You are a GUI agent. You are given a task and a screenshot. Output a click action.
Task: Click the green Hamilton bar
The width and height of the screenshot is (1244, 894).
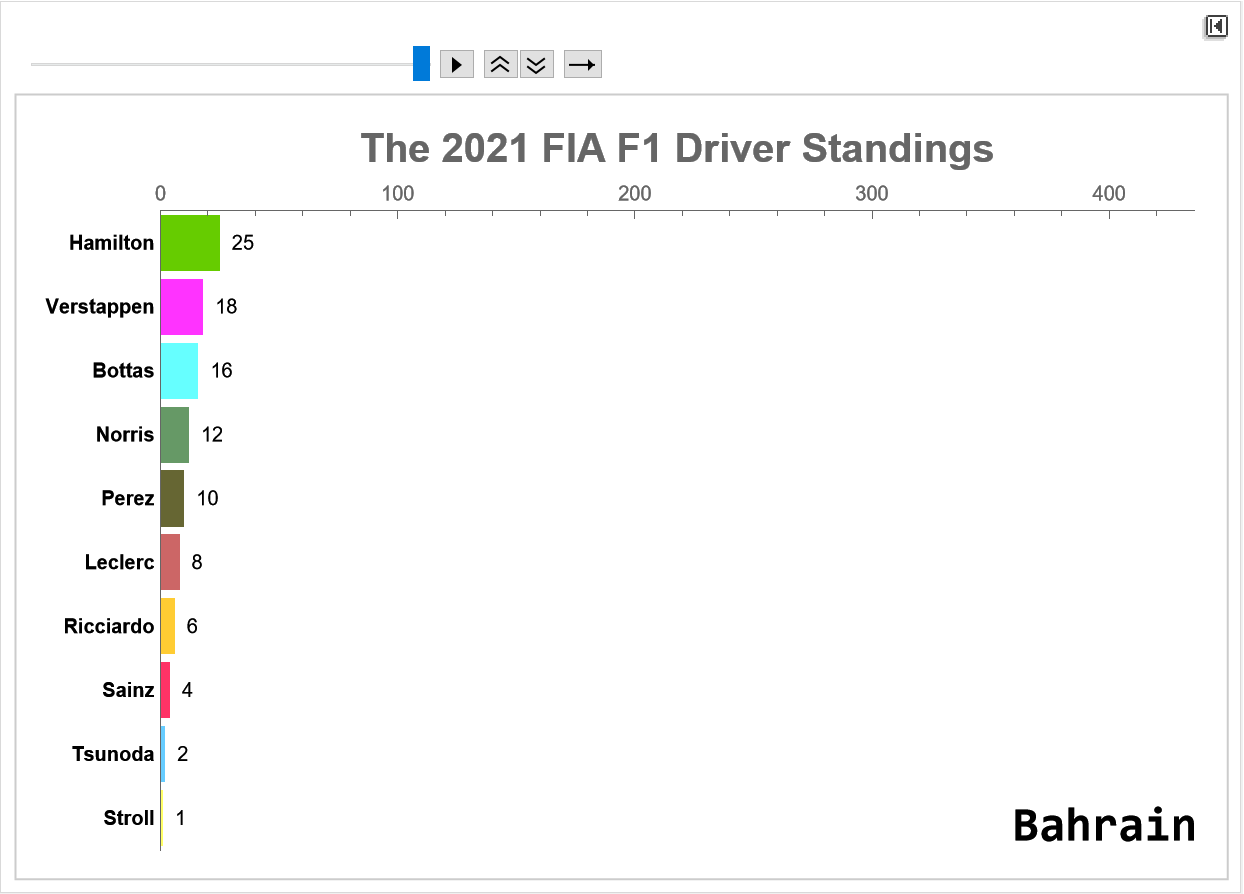coord(190,243)
